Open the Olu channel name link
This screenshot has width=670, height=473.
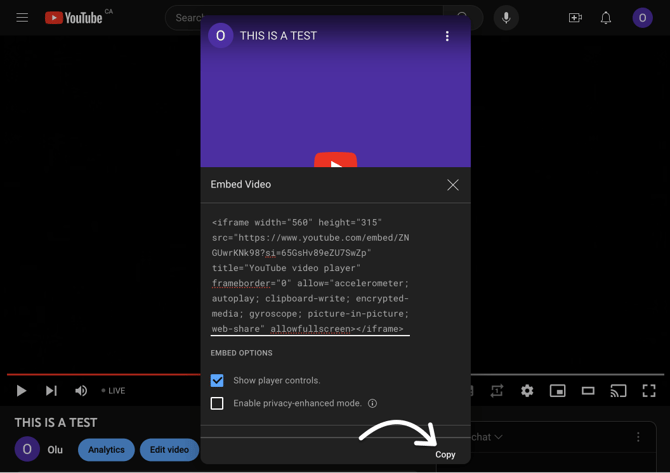(x=55, y=449)
